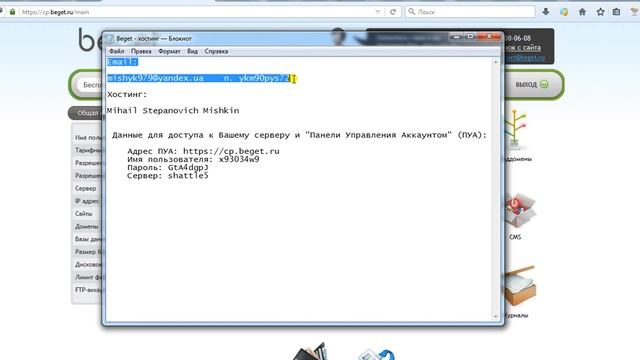Open Правка menu in Notepad
The image size is (640, 360).
click(x=141, y=51)
